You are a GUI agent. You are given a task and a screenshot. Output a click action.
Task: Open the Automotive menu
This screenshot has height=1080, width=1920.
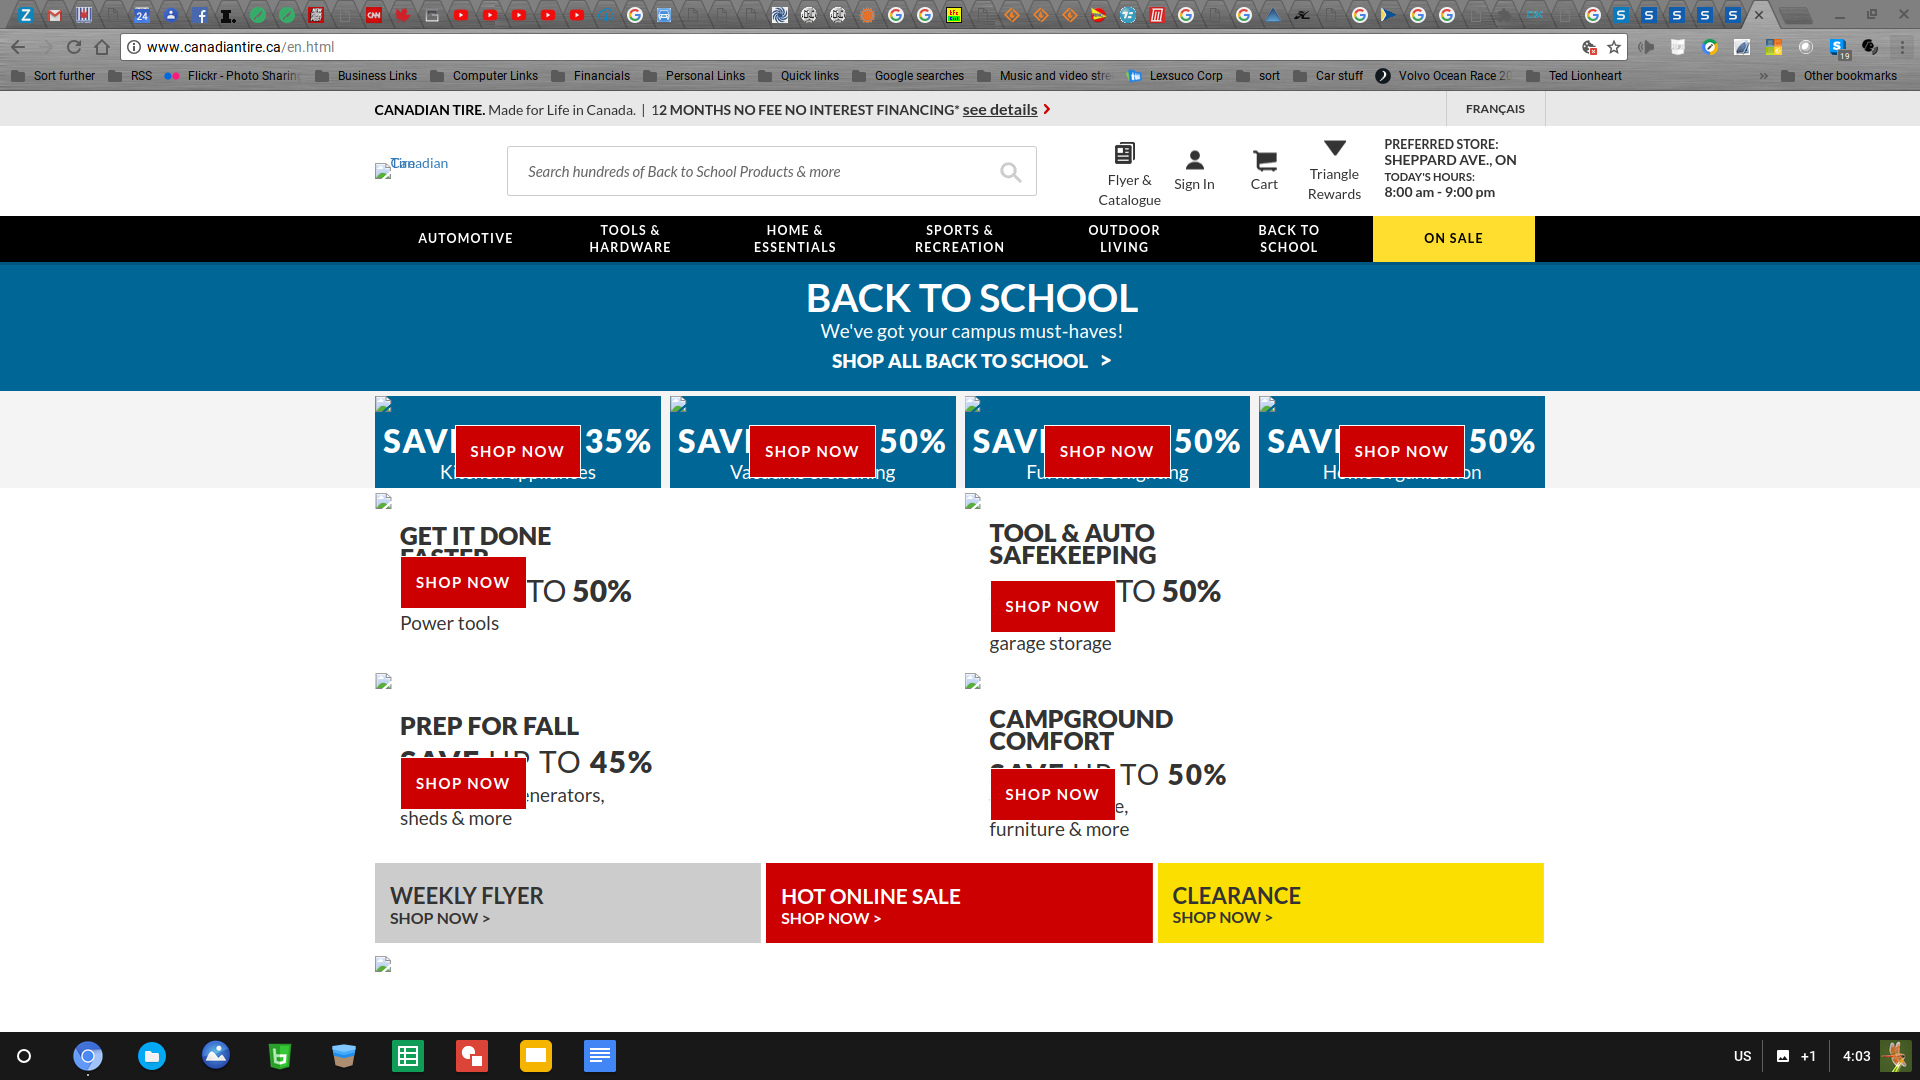pos(465,239)
